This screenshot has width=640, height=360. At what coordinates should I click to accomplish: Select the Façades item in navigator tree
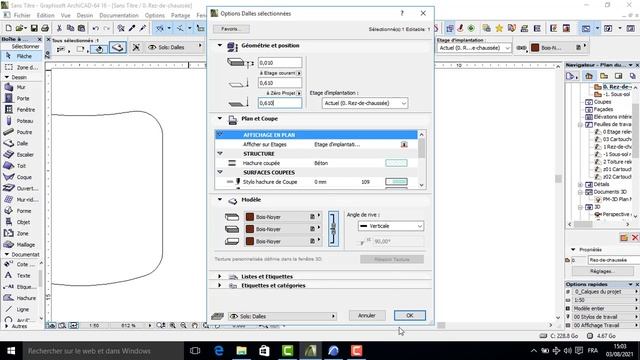click(603, 109)
